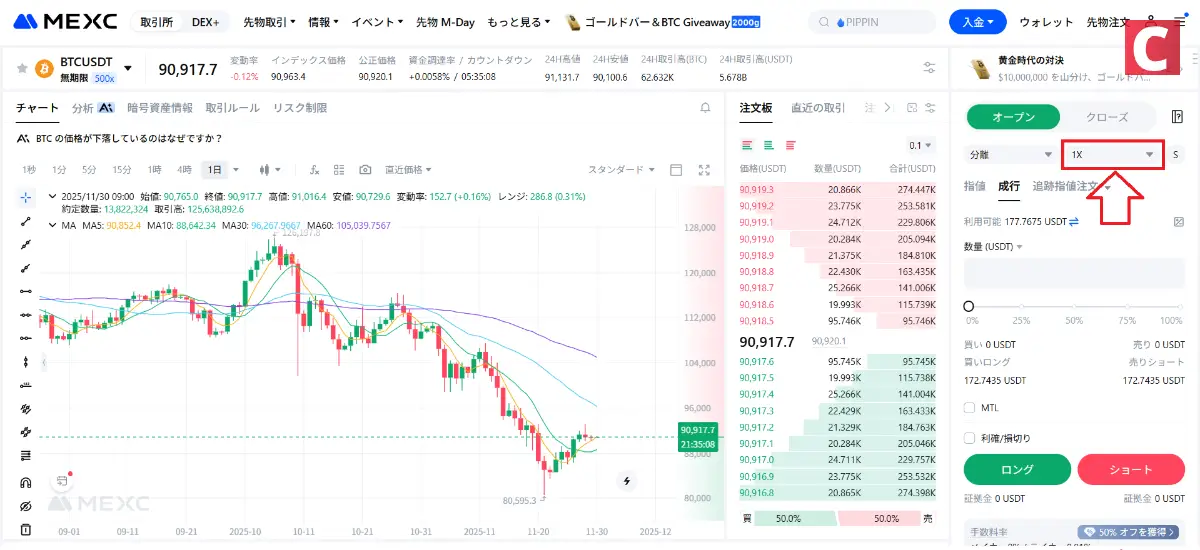
Task: Favorite BTCUSDT with the star icon
Action: [x=21, y=69]
